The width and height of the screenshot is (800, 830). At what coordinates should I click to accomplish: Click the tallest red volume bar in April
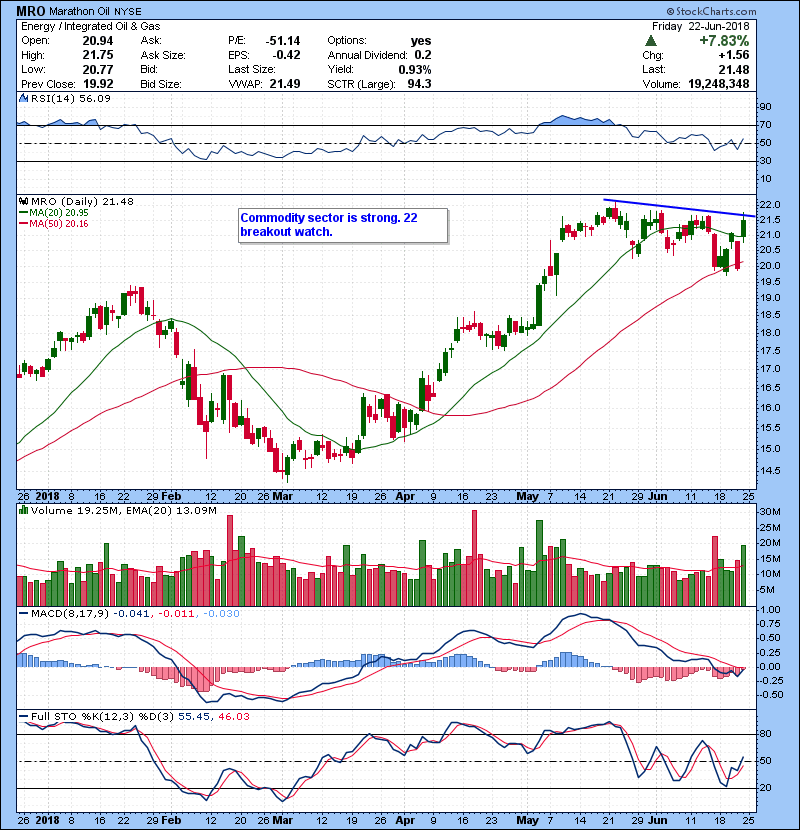tap(474, 558)
